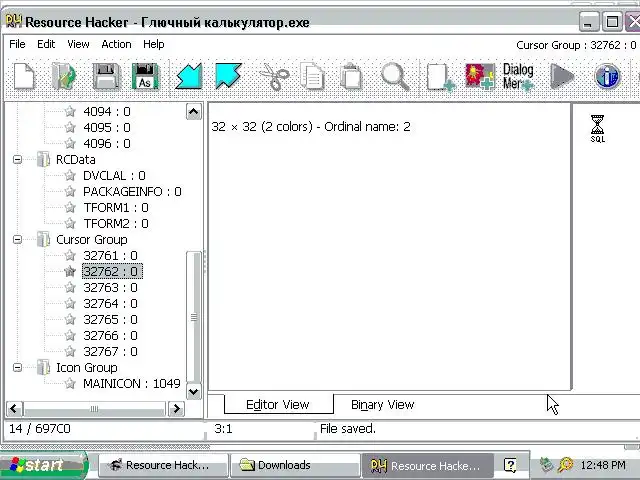
Task: Click the 14 / 697C0 status entry
Action: [x=40, y=429]
